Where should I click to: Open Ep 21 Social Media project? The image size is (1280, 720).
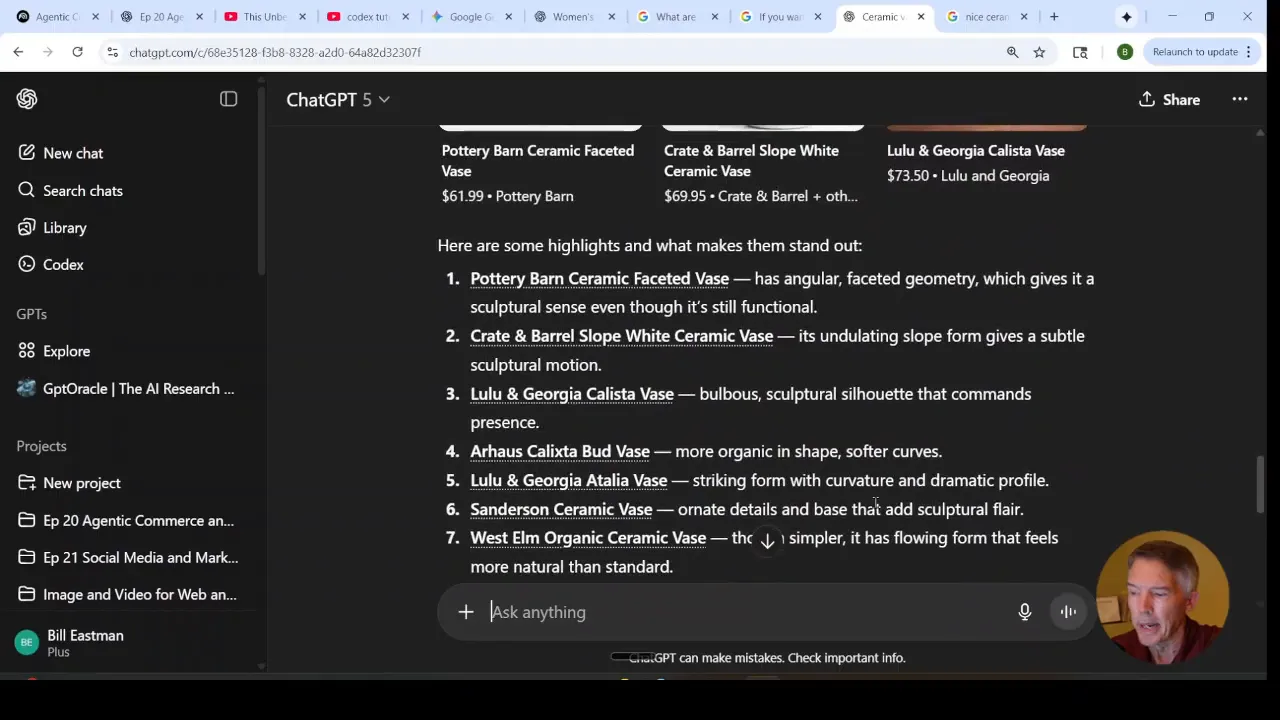pos(140,557)
